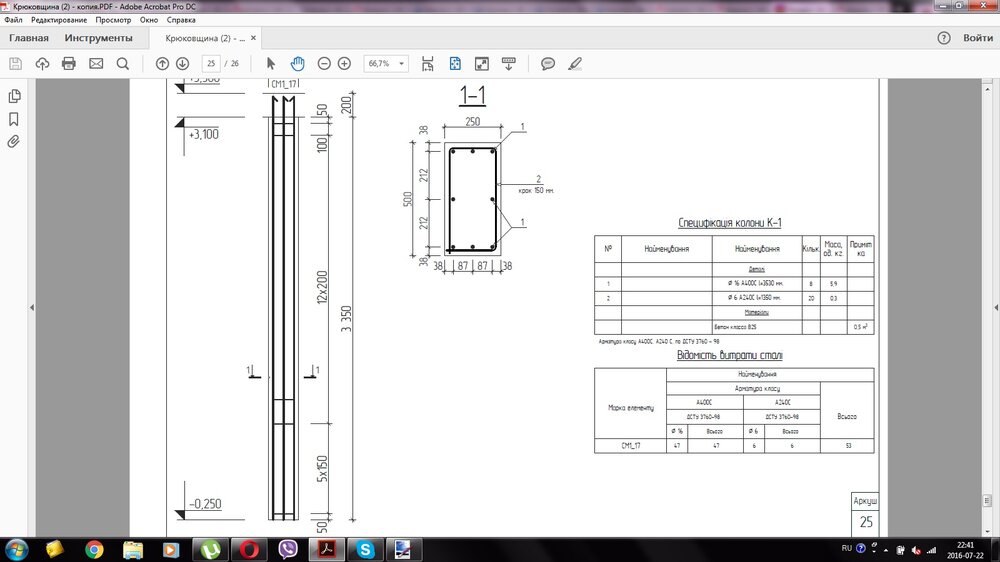Open the Просмотр menu
The image size is (1000, 562).
point(113,20)
